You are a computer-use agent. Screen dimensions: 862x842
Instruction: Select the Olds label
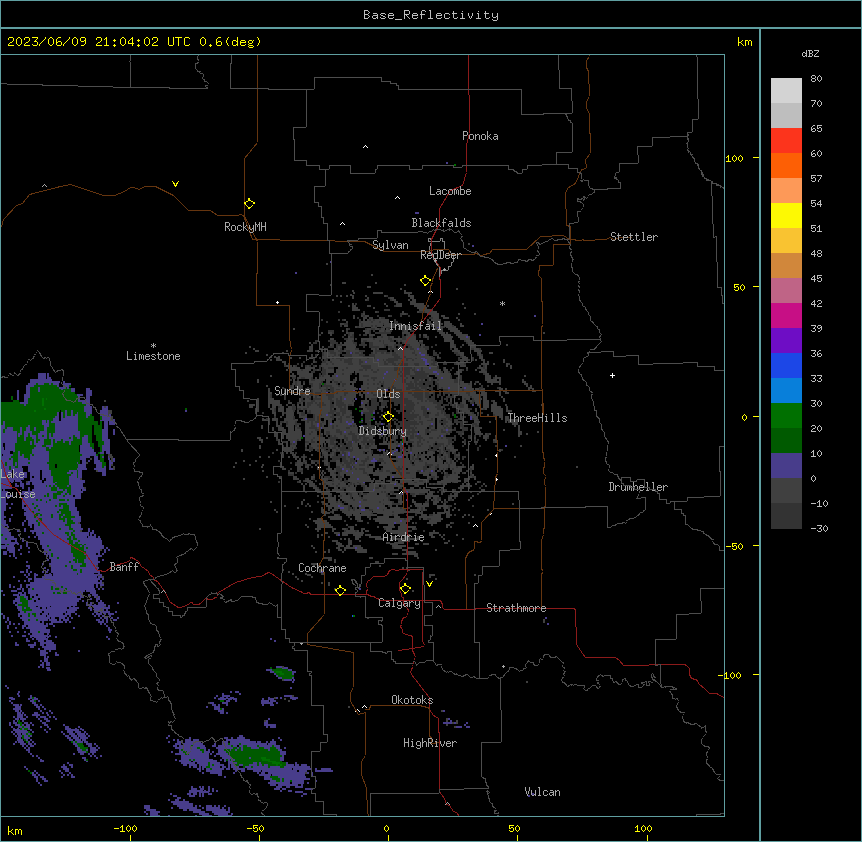(x=388, y=394)
